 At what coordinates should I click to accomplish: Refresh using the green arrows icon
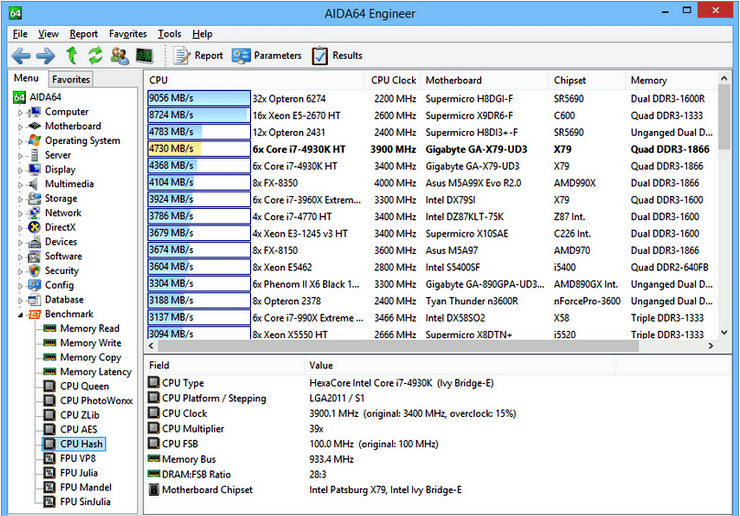[95, 55]
